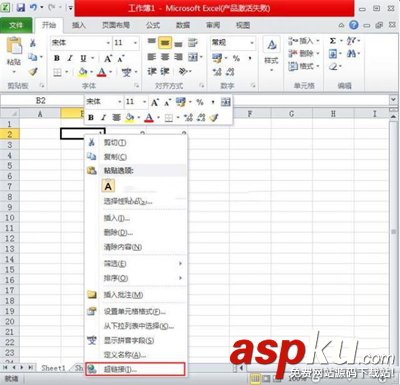This screenshot has width=400, height=385.
Task: Choose 剪切(T) from context menu
Action: tap(136, 142)
